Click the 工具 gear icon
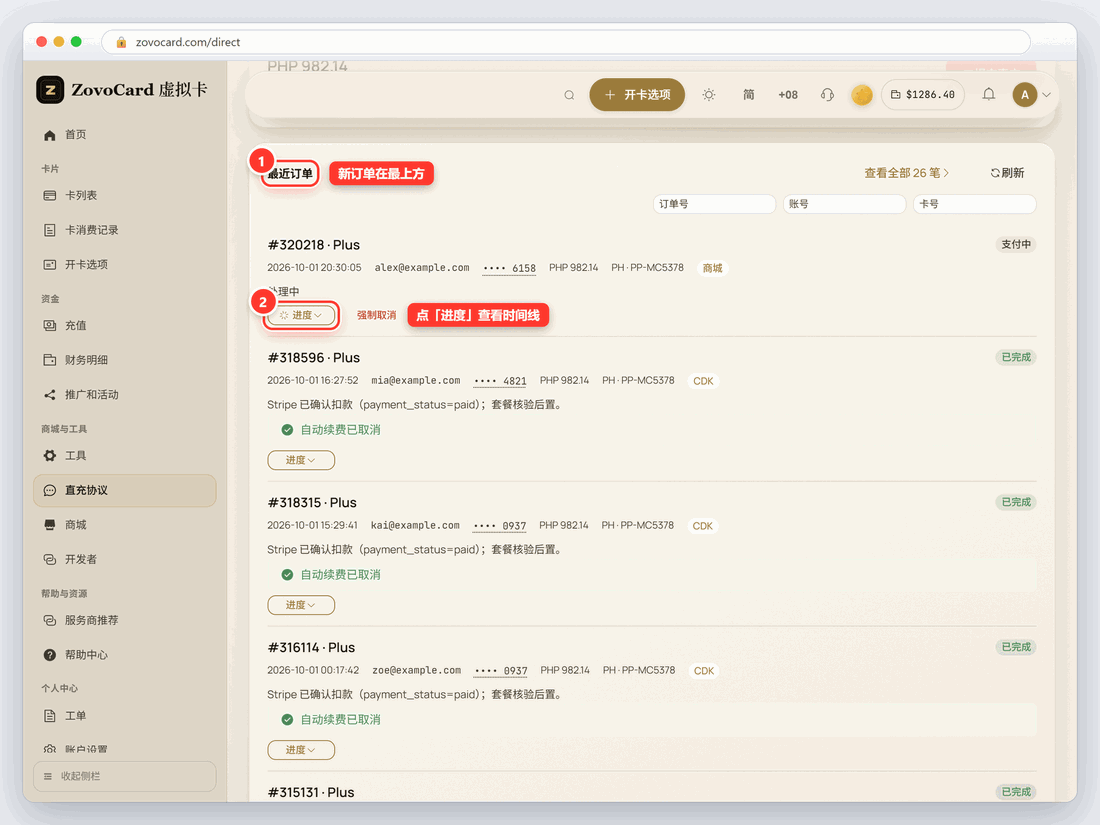Viewport: 1100px width, 825px height. (50, 456)
